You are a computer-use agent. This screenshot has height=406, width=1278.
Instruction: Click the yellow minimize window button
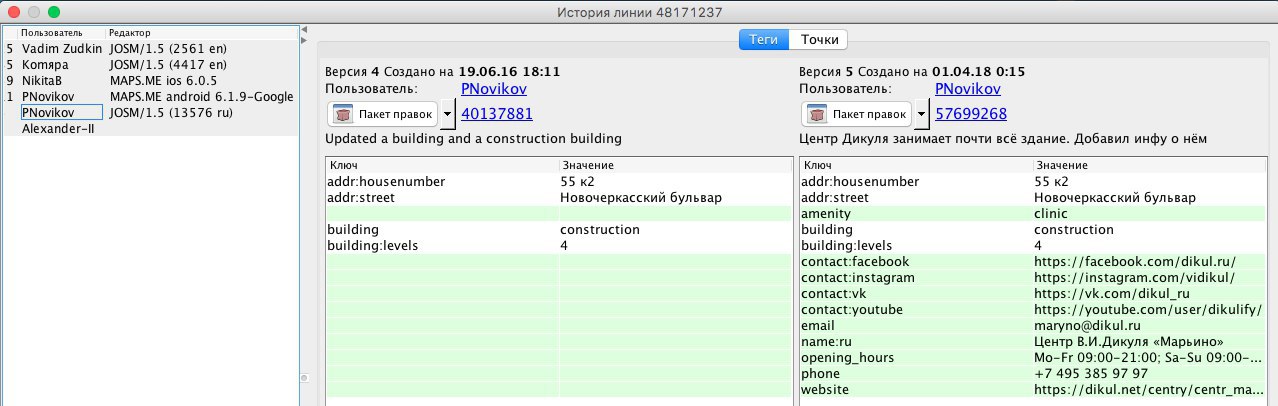pos(34,12)
